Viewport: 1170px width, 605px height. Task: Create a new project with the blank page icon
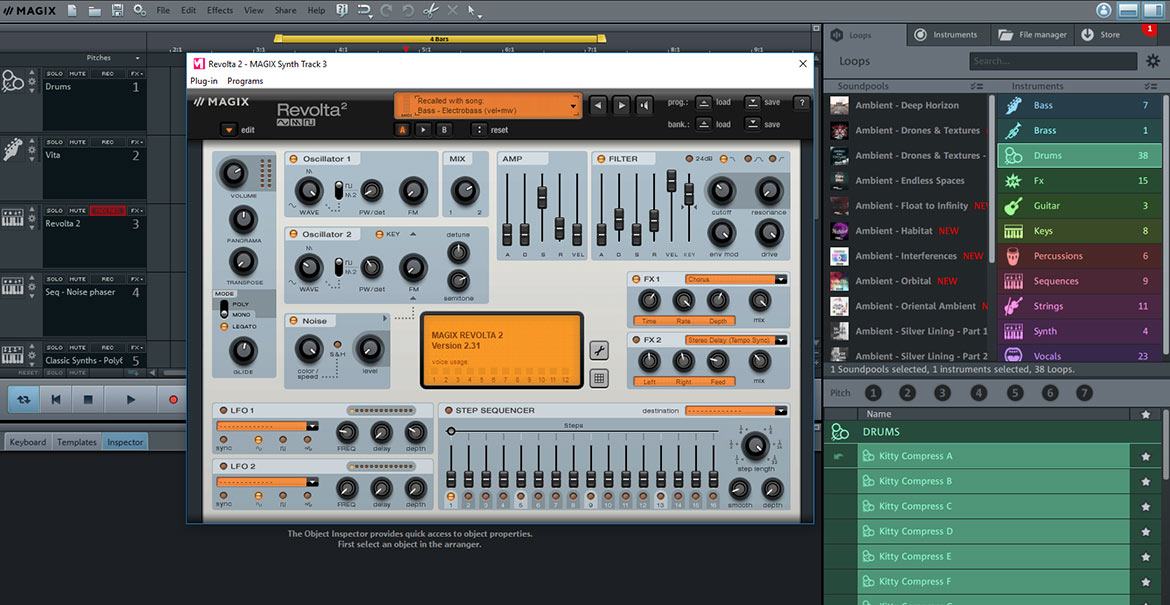72,10
